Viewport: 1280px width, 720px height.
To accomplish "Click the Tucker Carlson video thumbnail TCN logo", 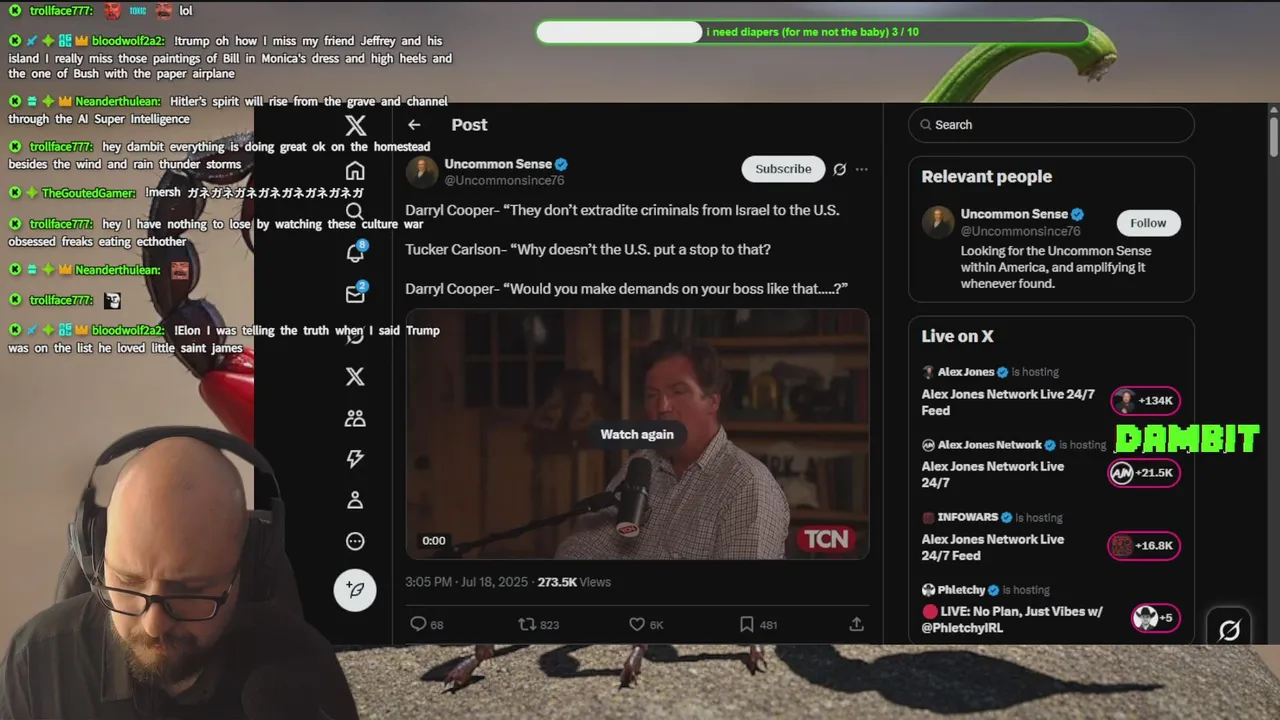I will pyautogui.click(x=826, y=539).
